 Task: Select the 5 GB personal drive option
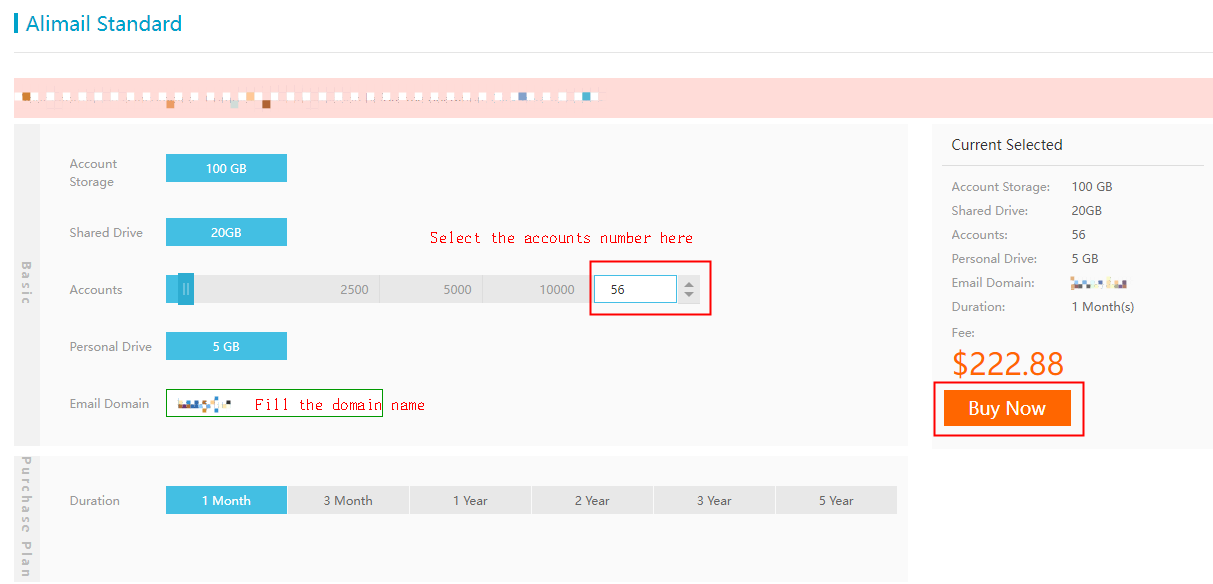(226, 346)
